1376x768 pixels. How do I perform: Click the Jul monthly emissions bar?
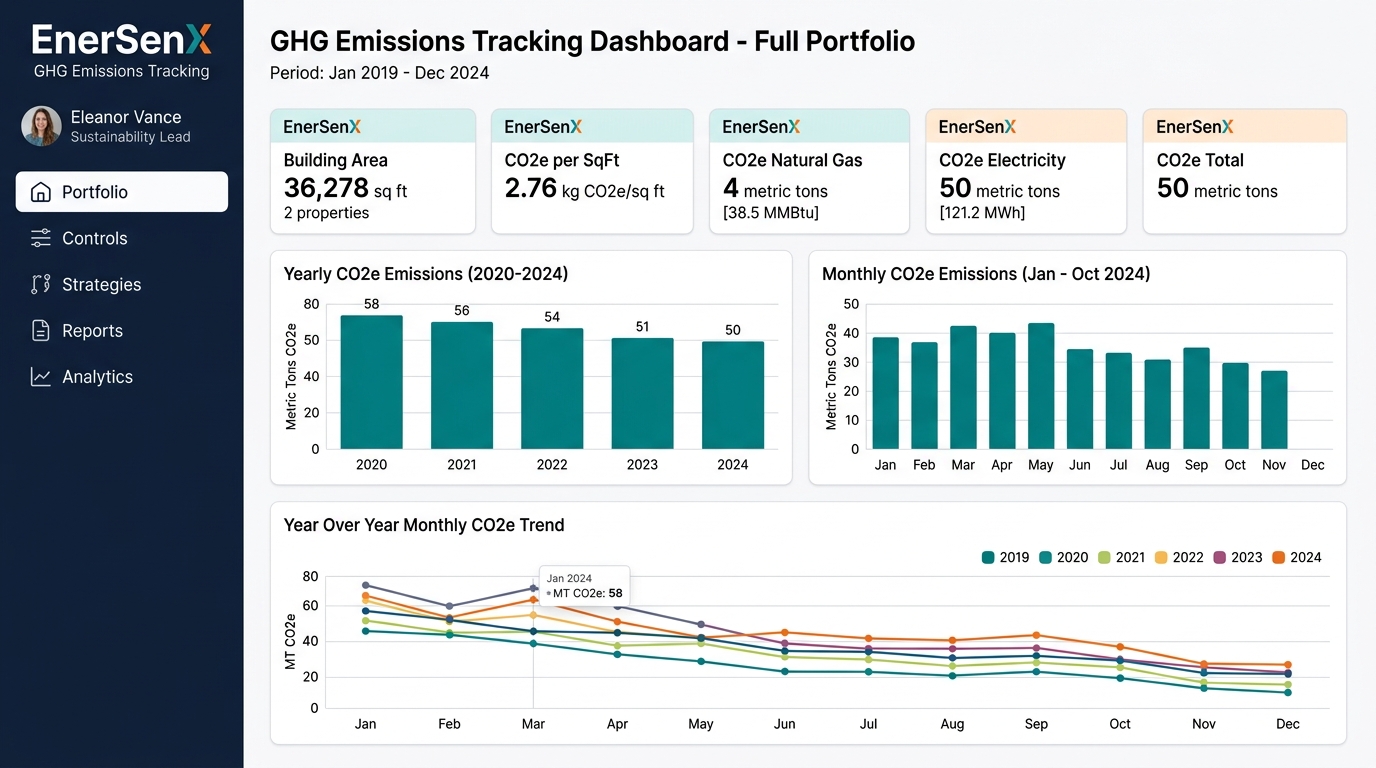click(x=1119, y=401)
